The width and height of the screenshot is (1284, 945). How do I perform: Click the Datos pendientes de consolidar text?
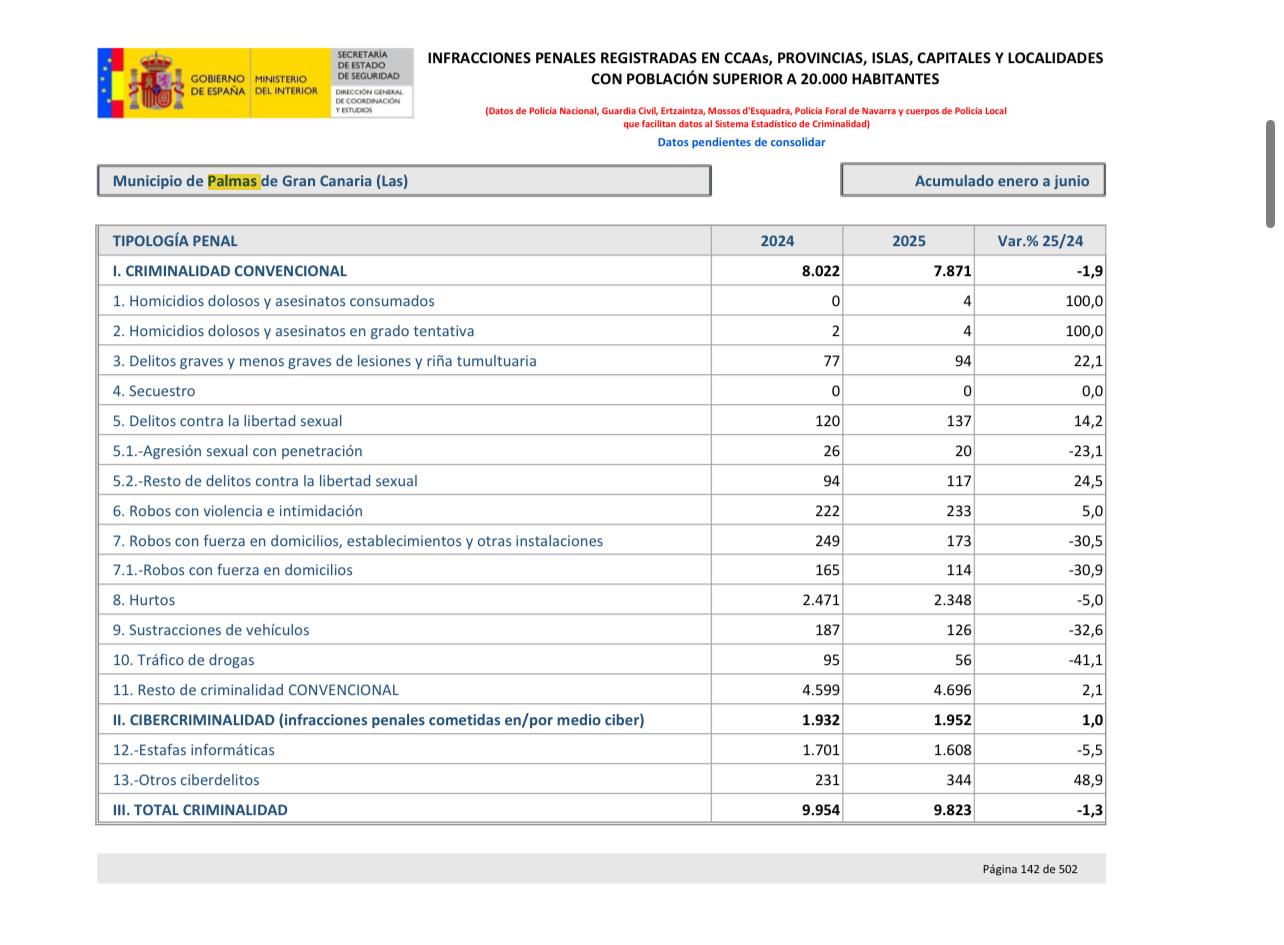click(740, 142)
